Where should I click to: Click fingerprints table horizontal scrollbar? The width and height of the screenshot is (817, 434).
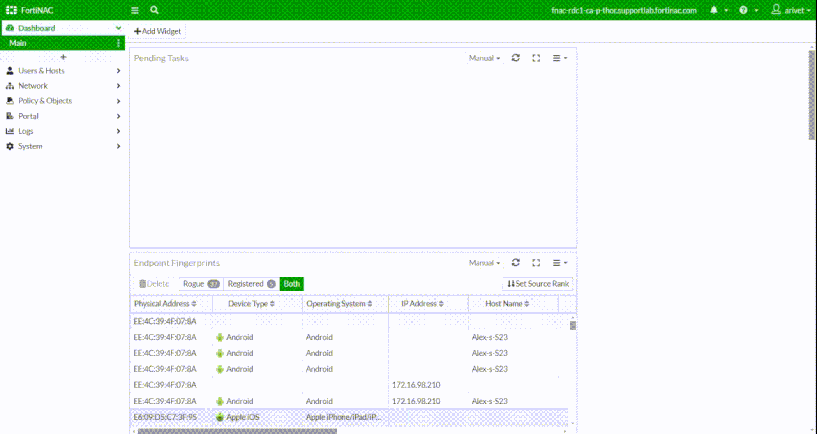tap(237, 431)
